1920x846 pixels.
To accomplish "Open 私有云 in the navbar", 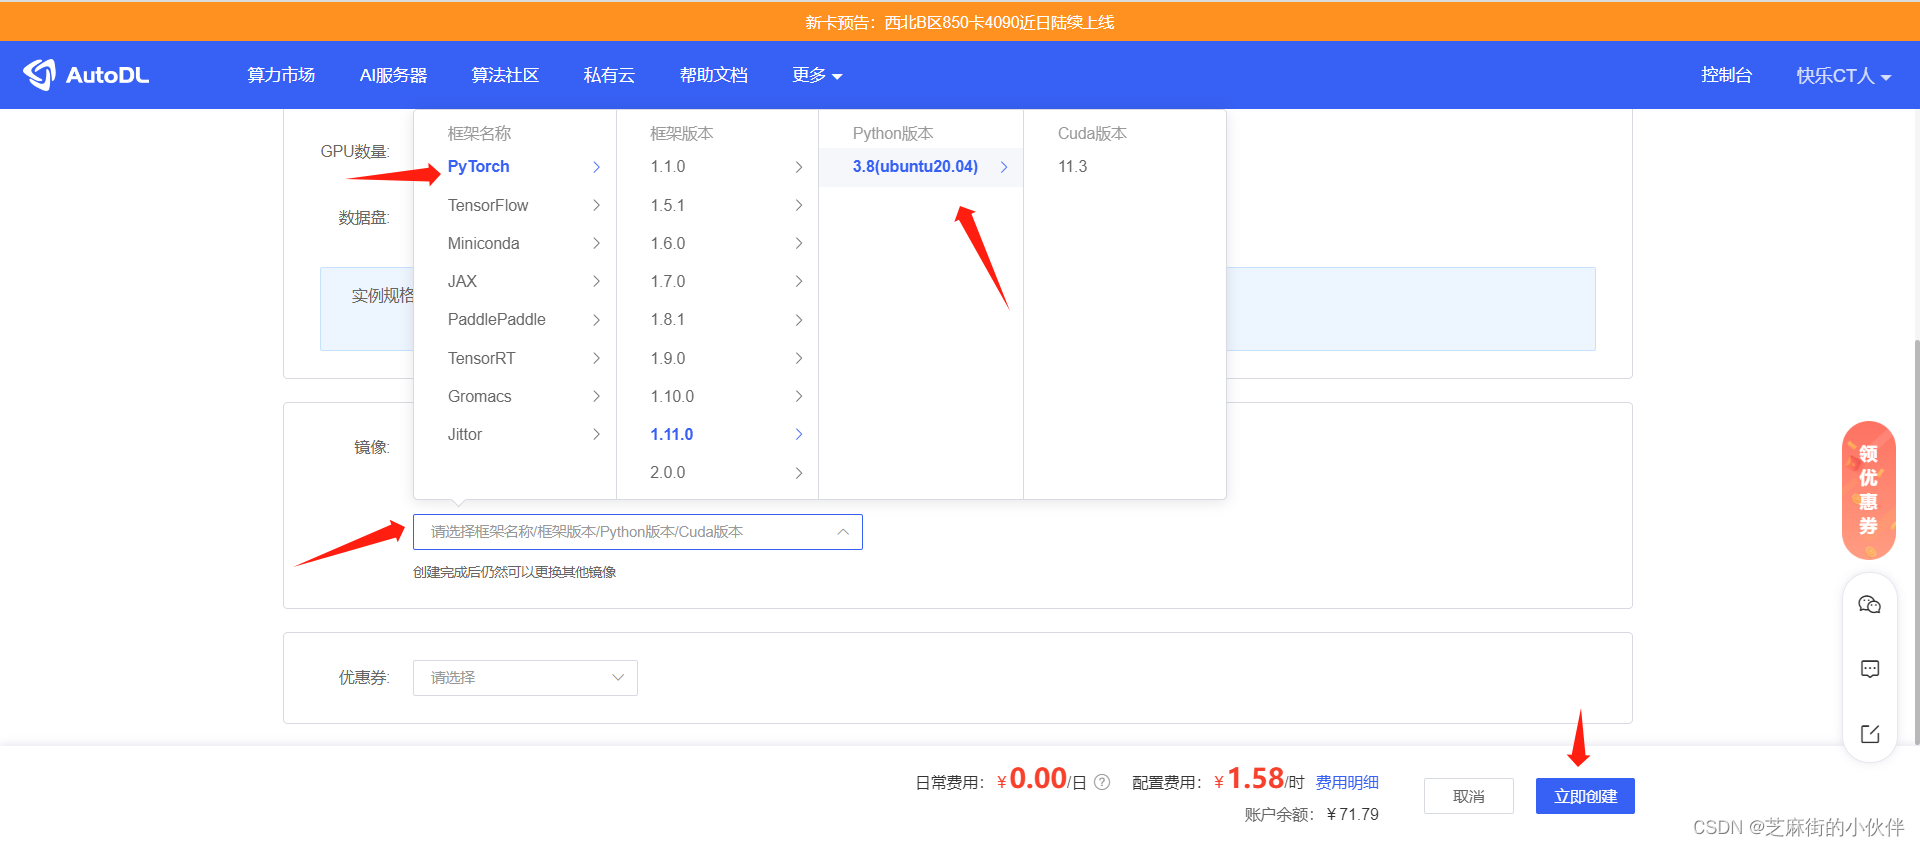I will (x=609, y=75).
